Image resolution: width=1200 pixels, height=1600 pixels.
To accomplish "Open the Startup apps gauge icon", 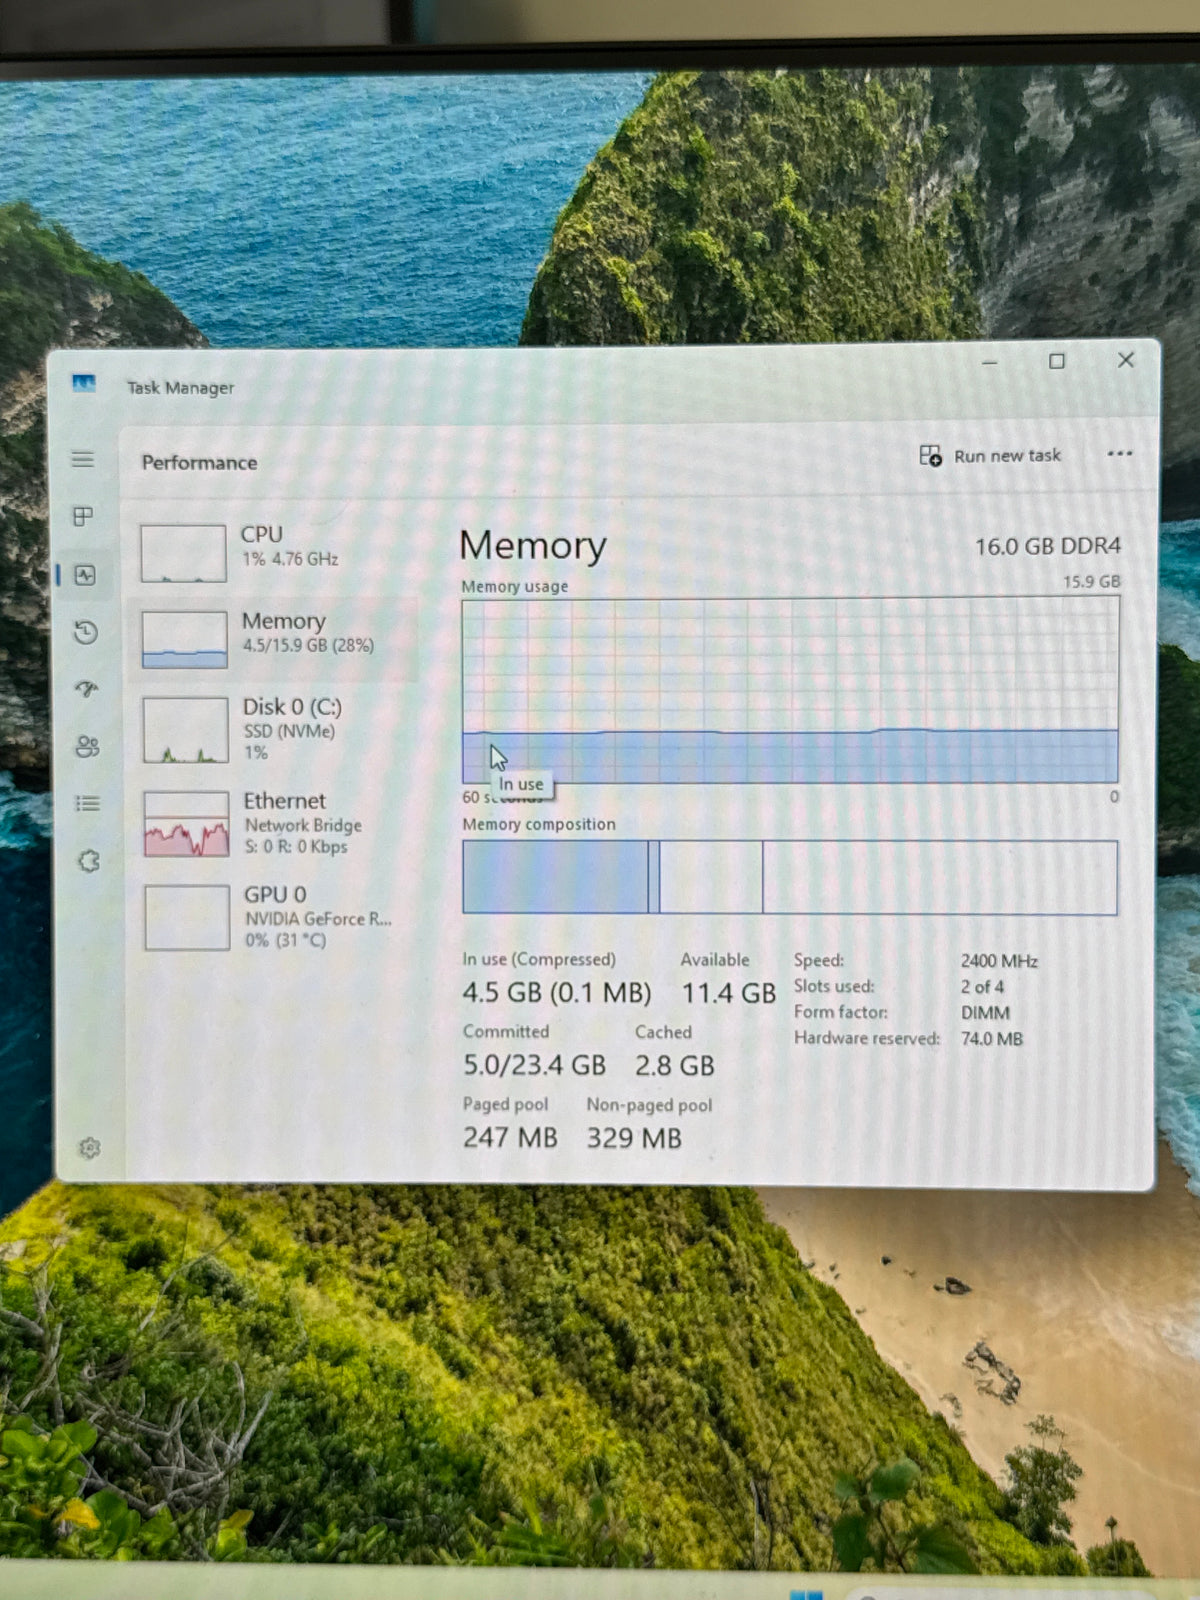I will tap(87, 689).
